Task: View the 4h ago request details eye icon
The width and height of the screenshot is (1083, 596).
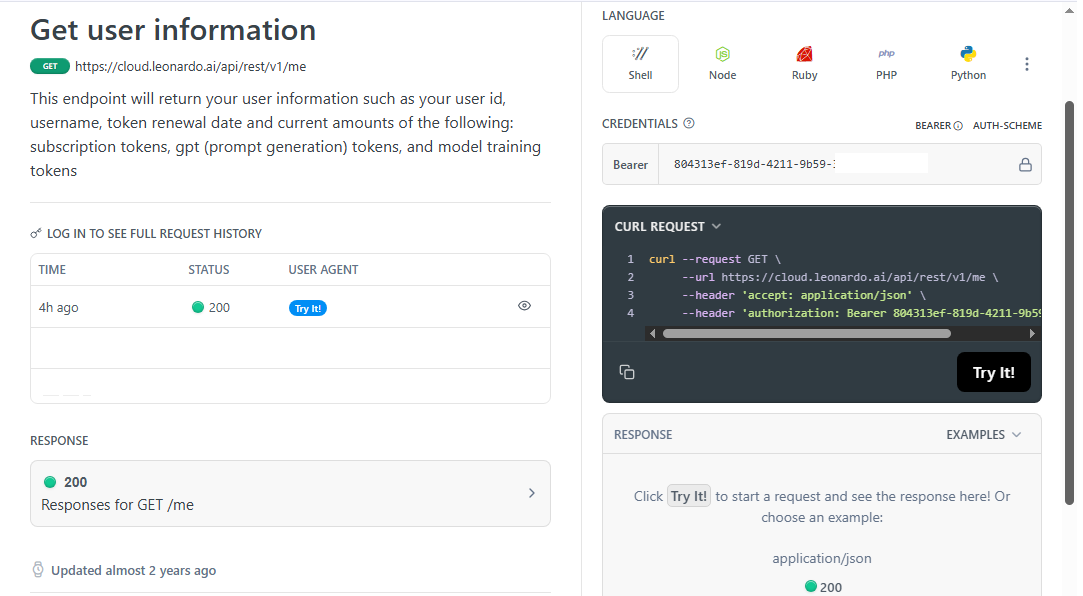Action: pyautogui.click(x=524, y=306)
